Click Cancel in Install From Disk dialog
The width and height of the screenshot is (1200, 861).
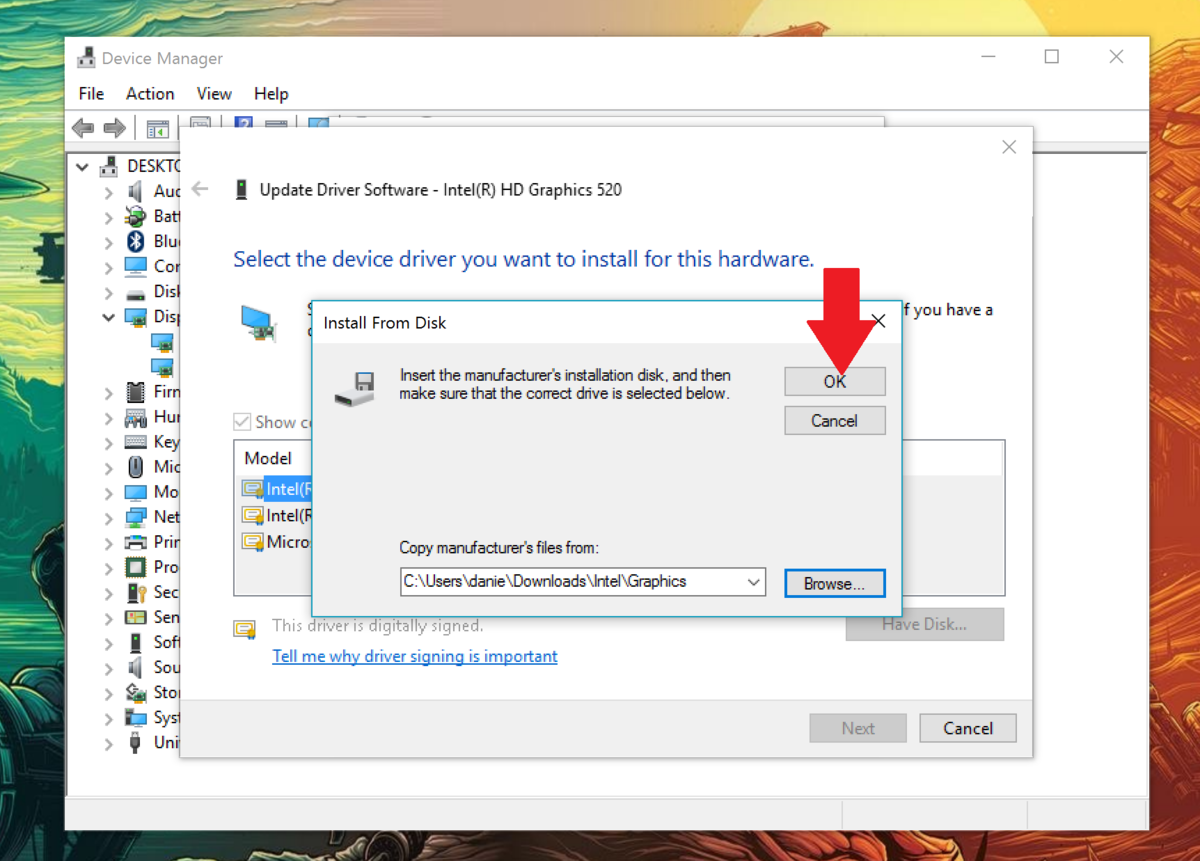835,421
